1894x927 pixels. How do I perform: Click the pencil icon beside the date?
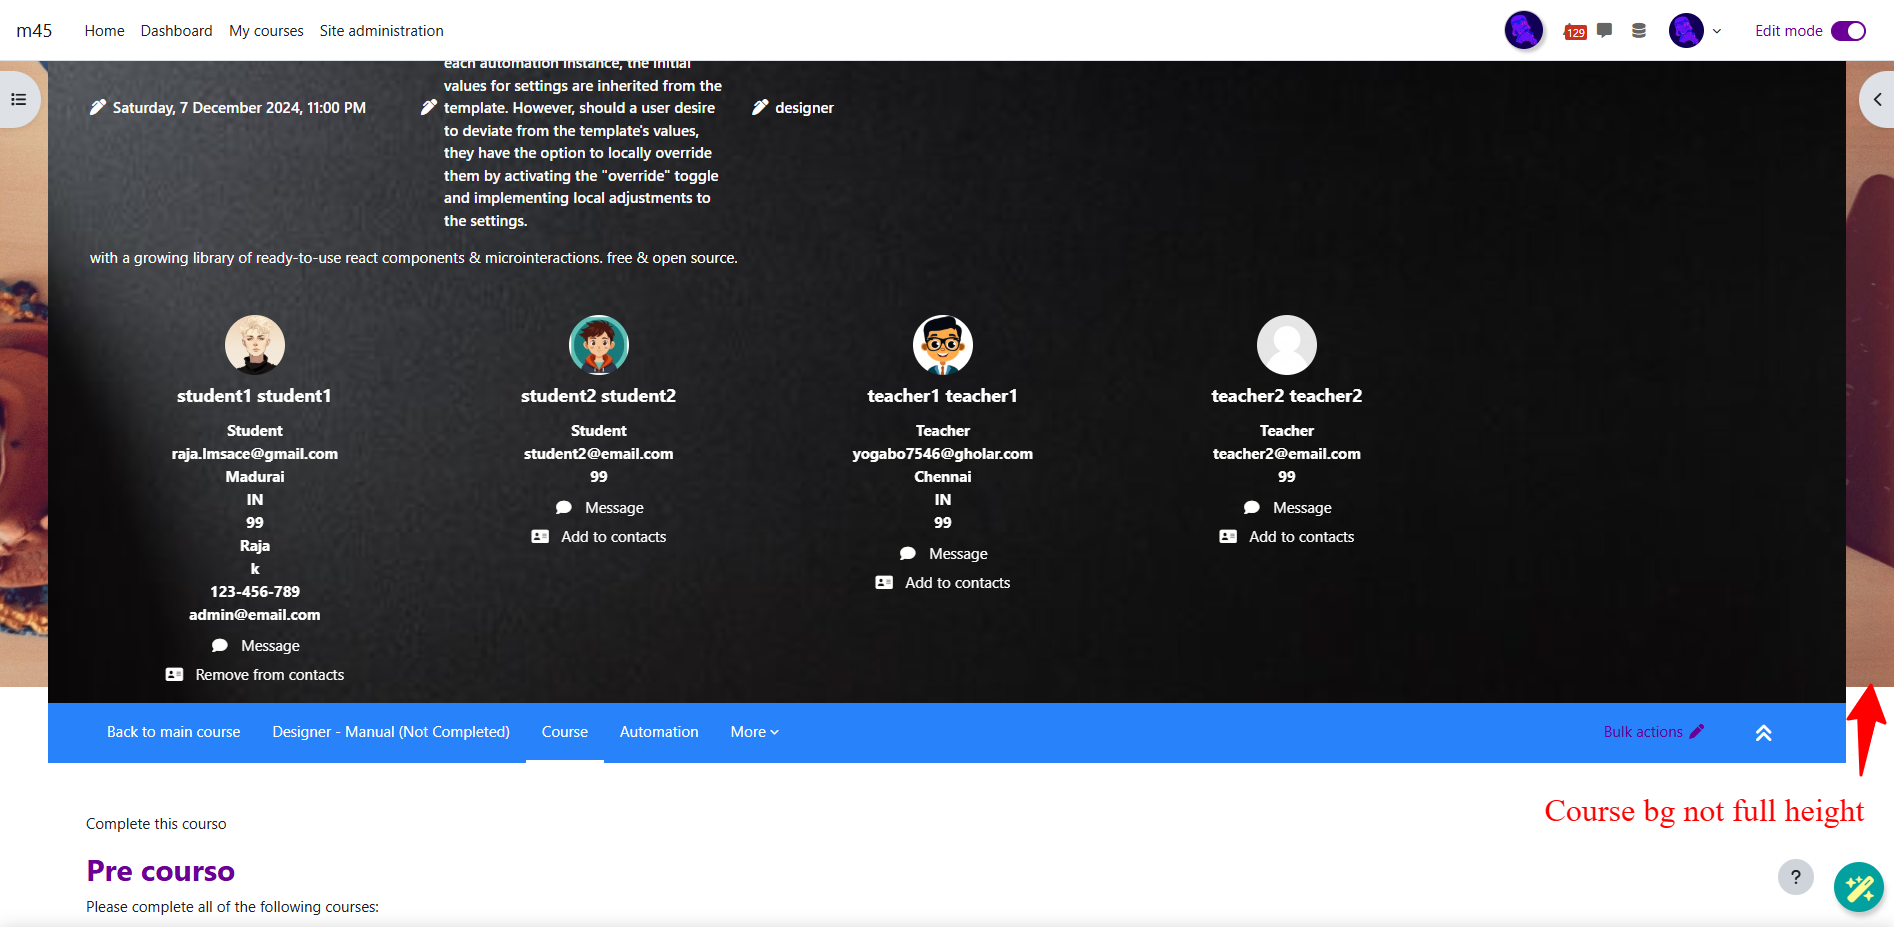click(x=97, y=108)
